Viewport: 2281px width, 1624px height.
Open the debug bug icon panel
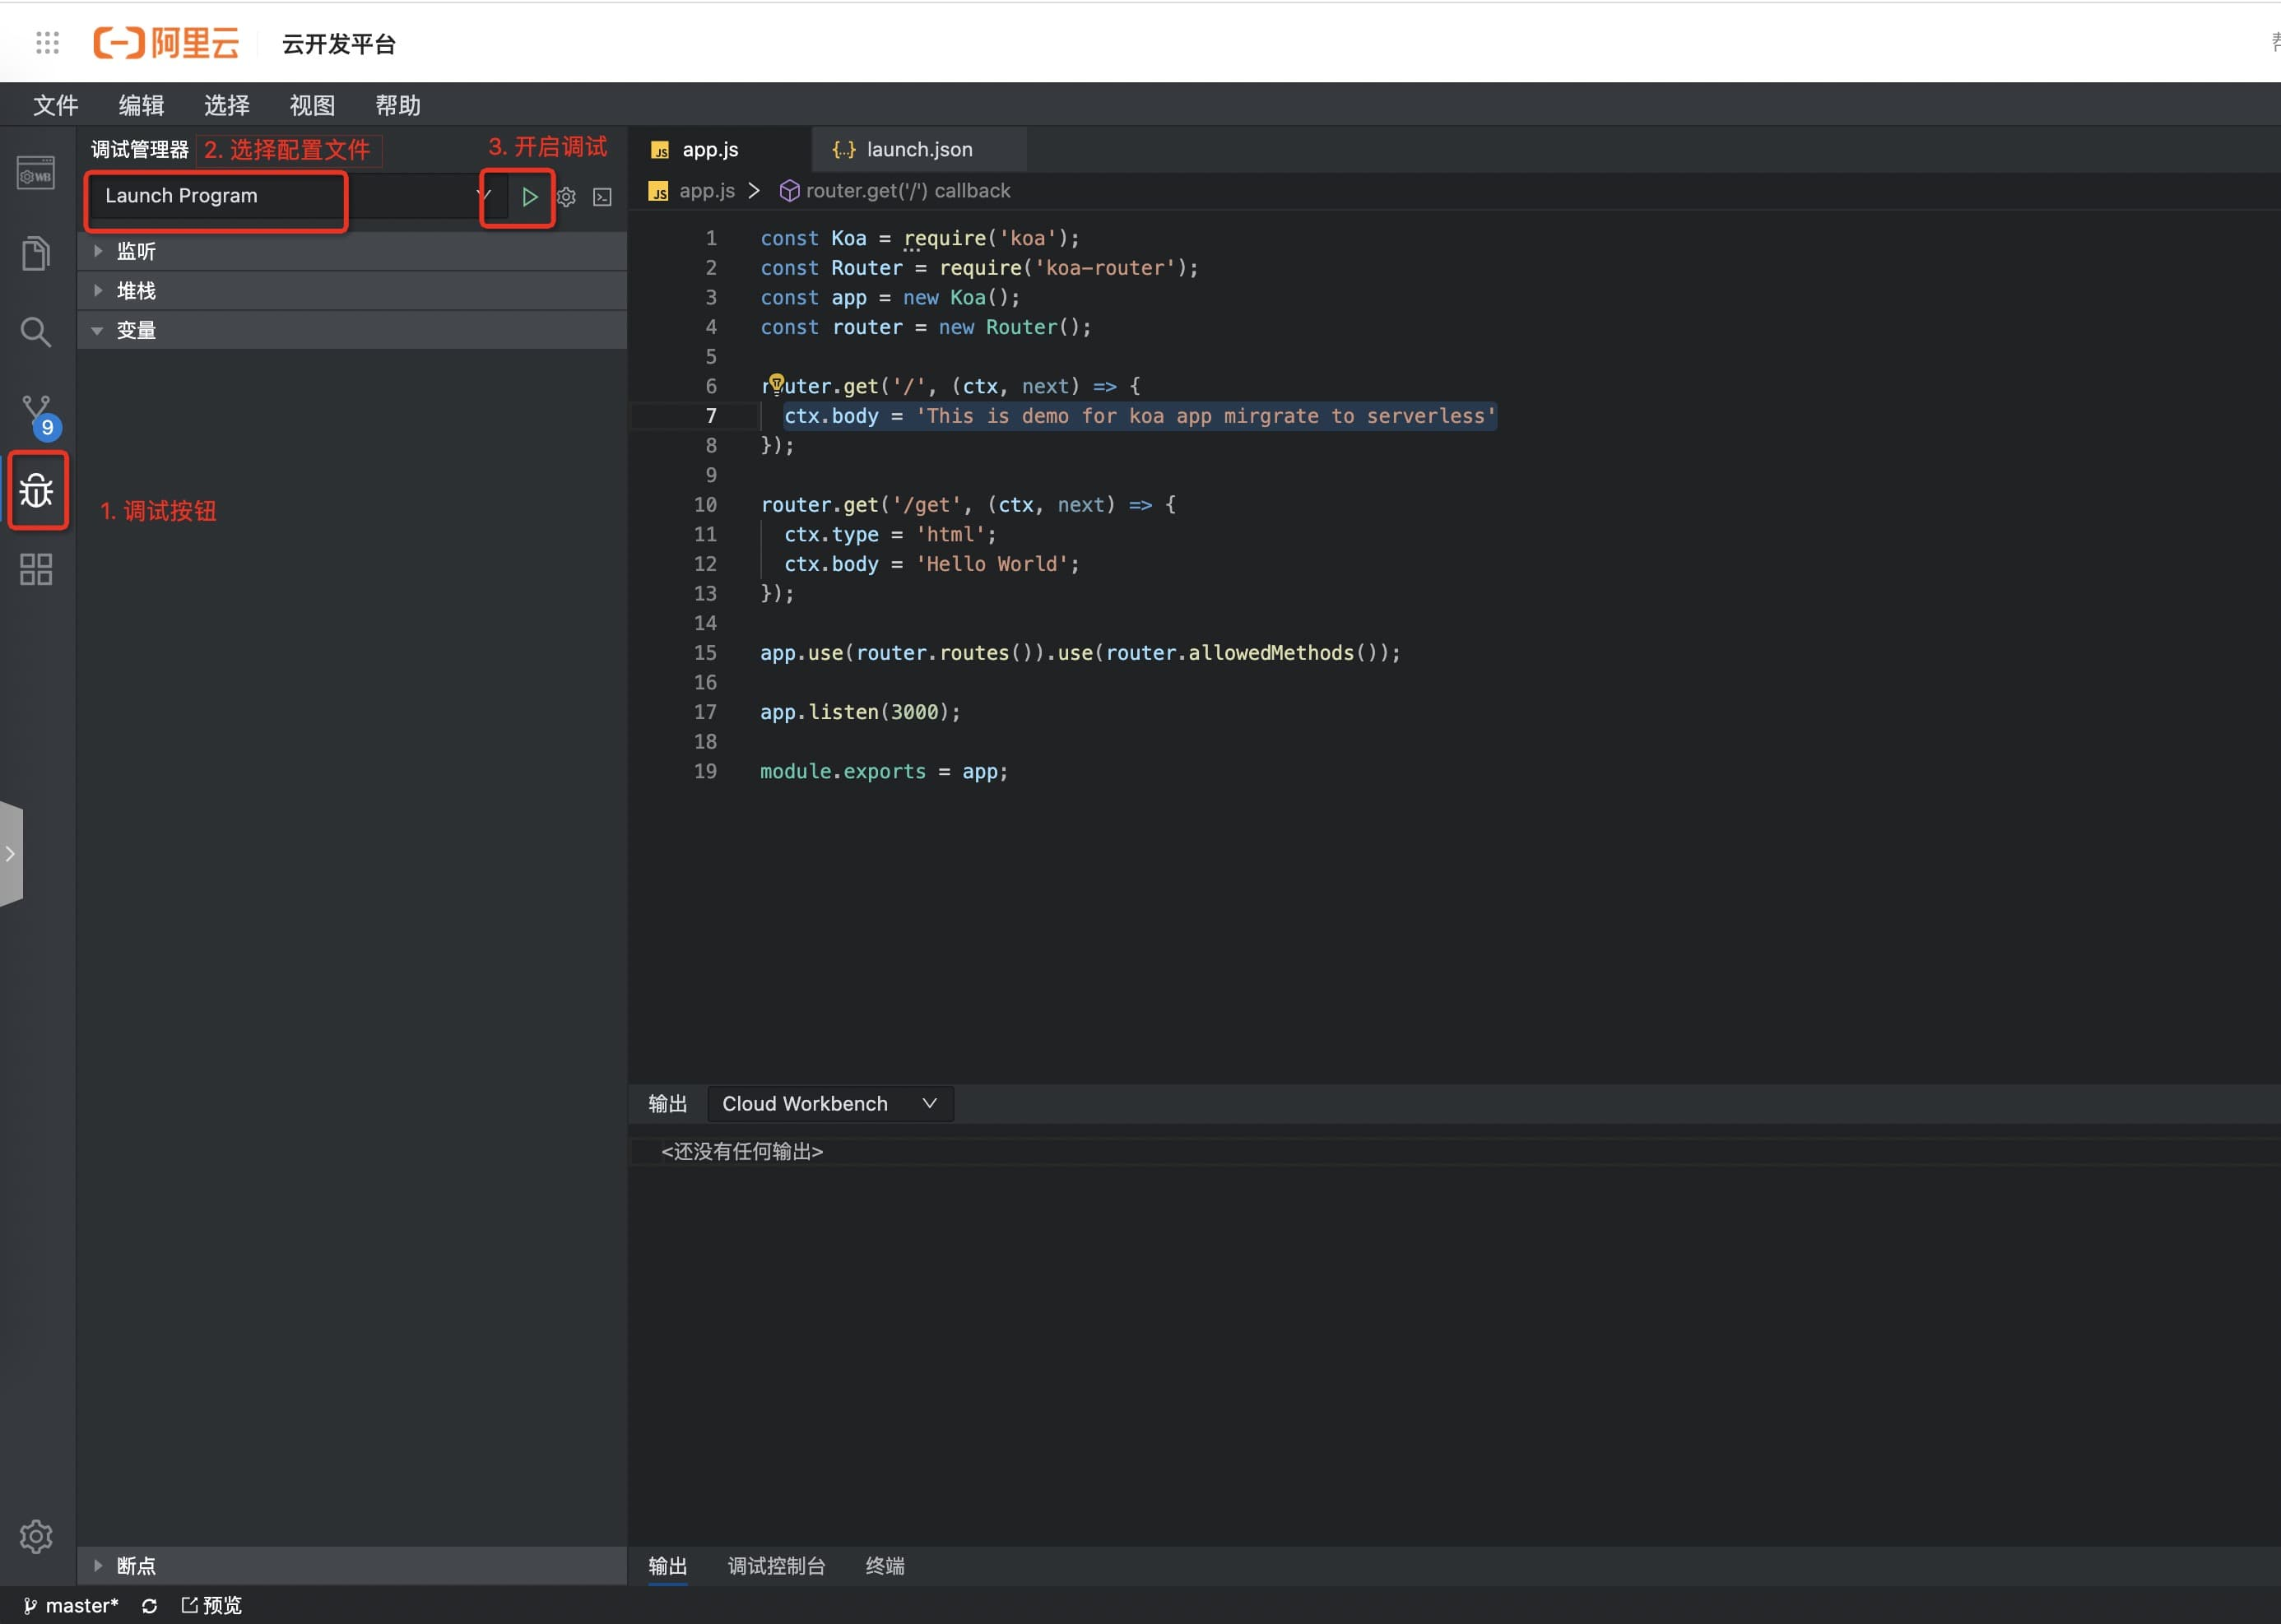pos(37,490)
